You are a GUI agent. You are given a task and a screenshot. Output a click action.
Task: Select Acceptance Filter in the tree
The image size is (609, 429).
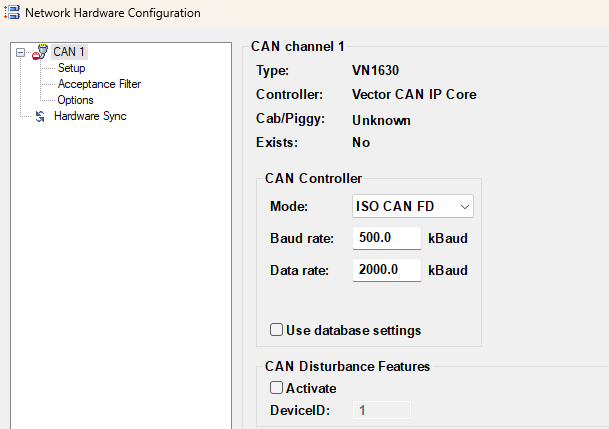99,84
